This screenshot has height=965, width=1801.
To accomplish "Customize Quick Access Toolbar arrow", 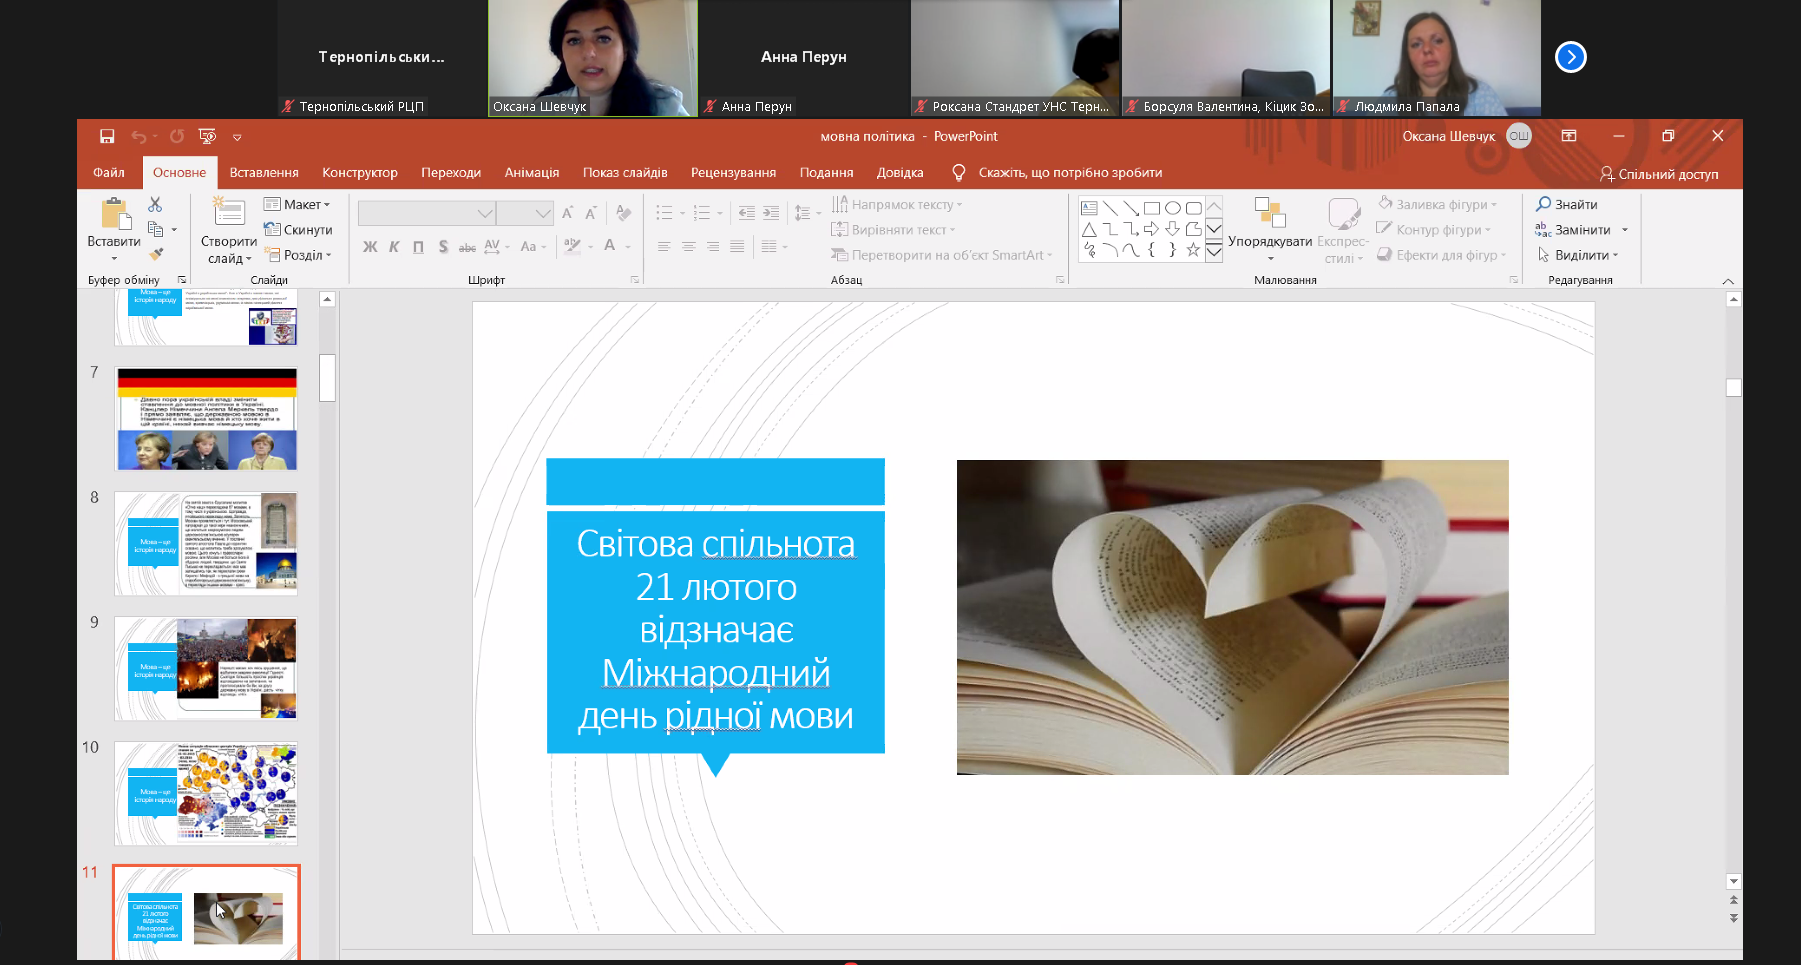I will pyautogui.click(x=237, y=137).
